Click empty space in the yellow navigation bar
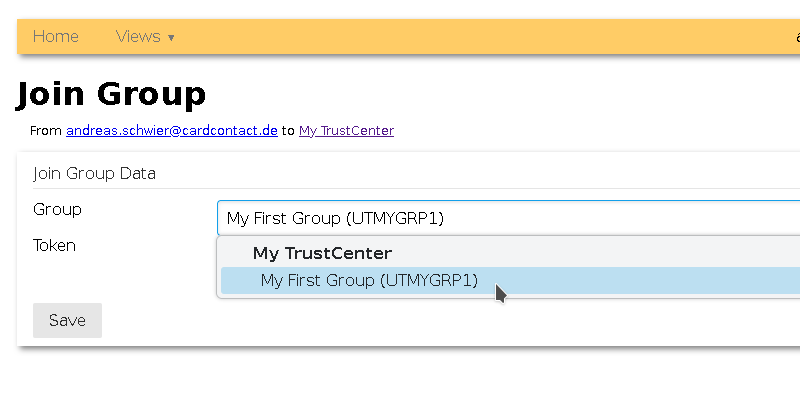Image resolution: width=800 pixels, height=400 pixels. (x=480, y=37)
